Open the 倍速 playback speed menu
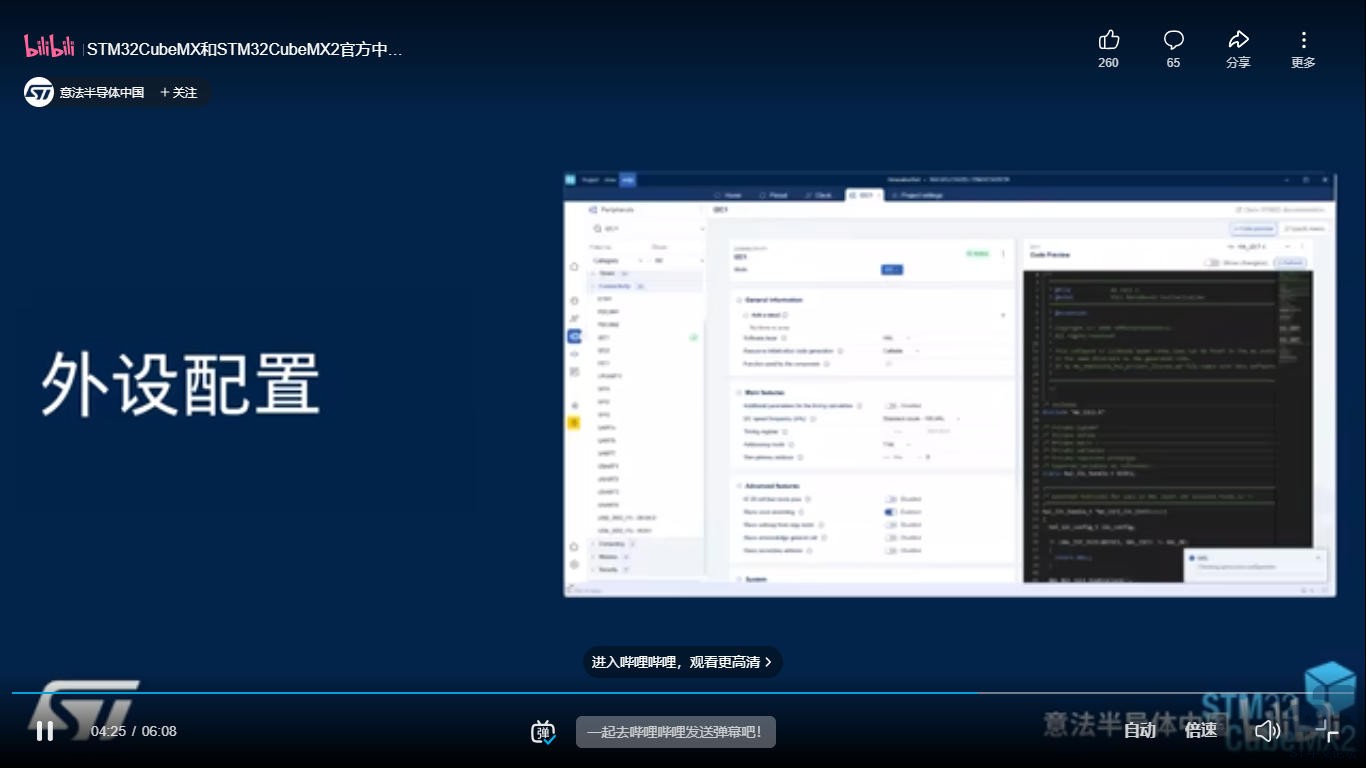1366x768 pixels. tap(1201, 731)
